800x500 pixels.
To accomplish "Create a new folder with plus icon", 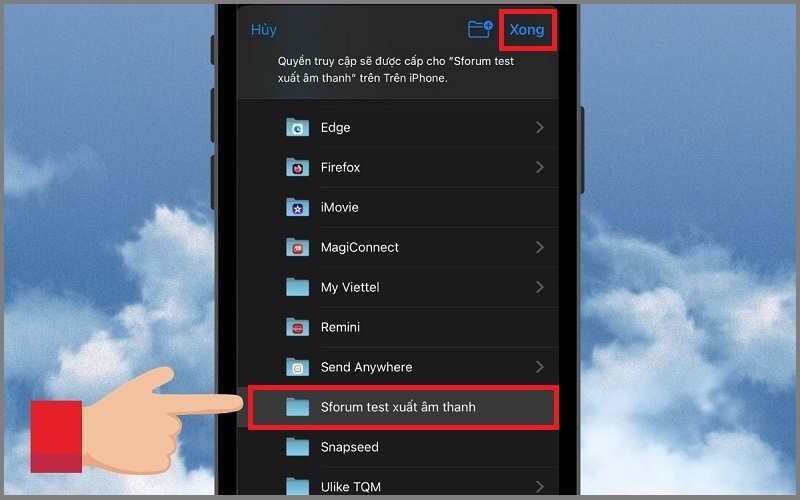I will [480, 29].
